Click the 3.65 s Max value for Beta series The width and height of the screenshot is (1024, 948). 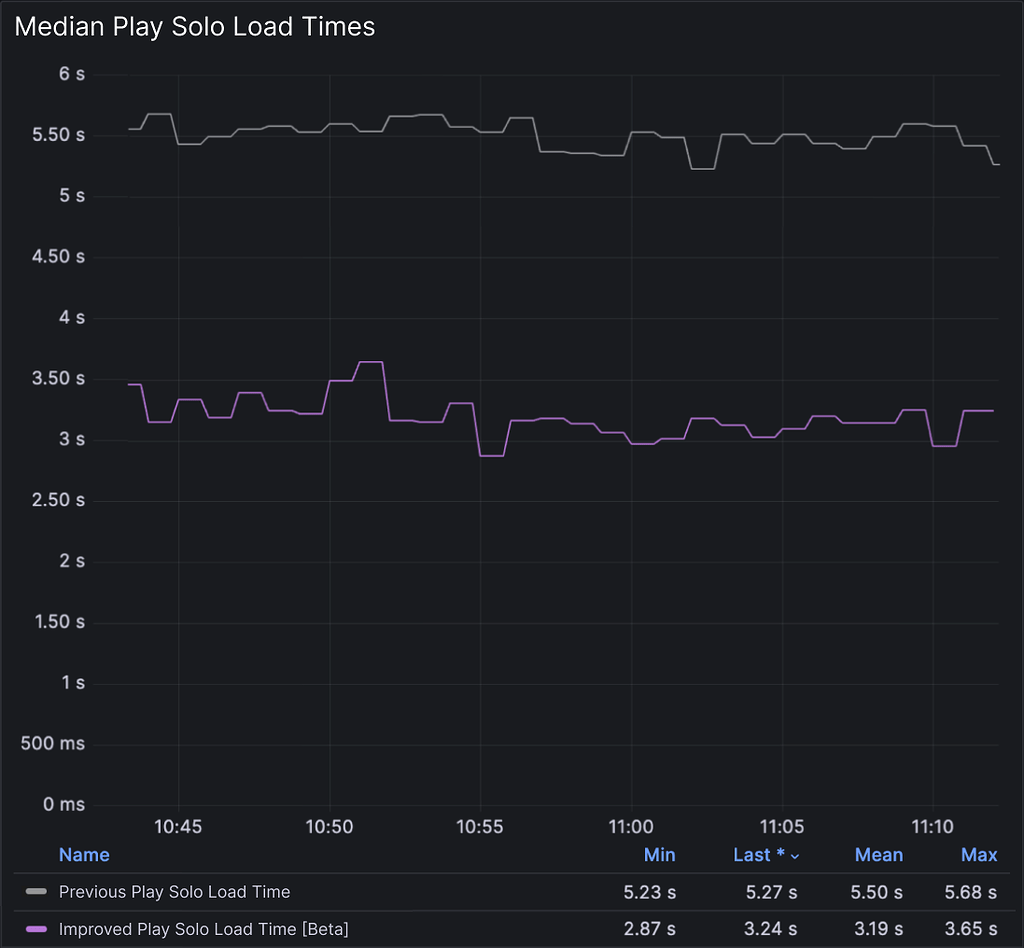click(x=969, y=929)
